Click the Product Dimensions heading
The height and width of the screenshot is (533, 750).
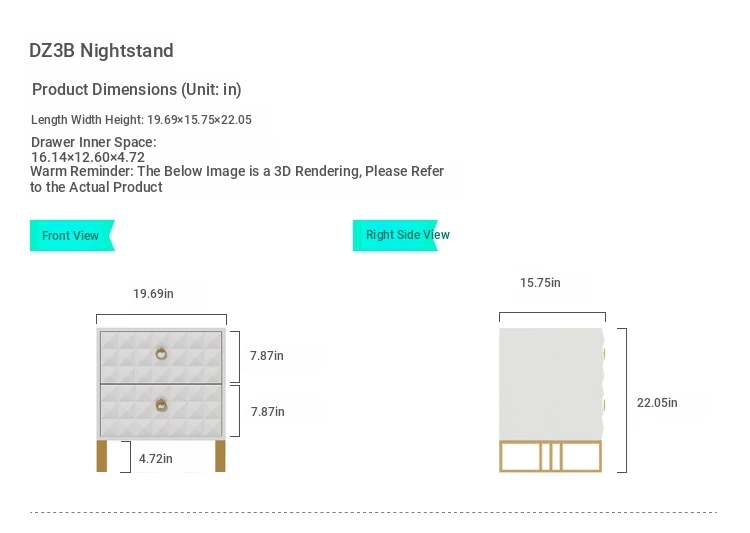click(x=137, y=90)
